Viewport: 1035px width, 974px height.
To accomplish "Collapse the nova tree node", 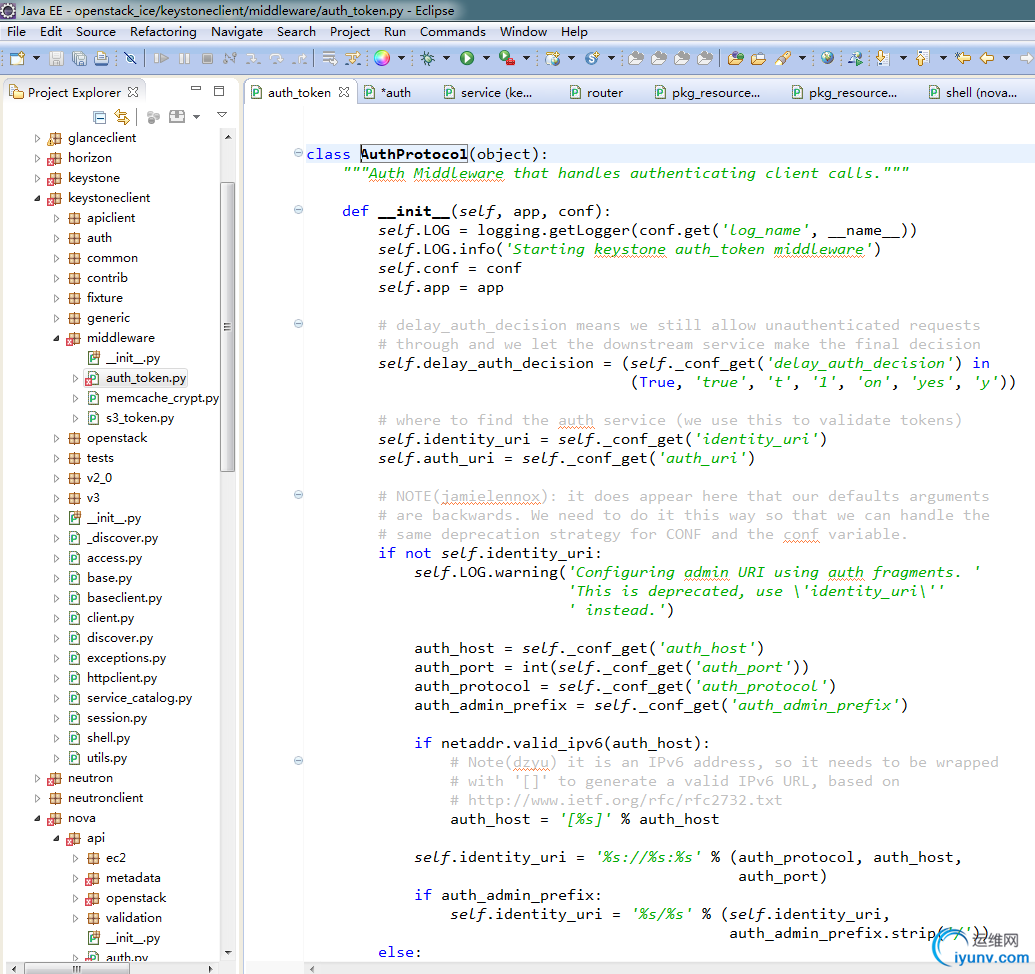I will [37, 818].
